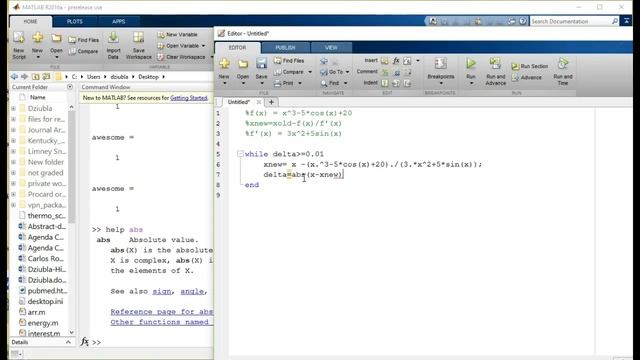Click the Find Files button in Home tab

pyautogui.click(x=84, y=40)
